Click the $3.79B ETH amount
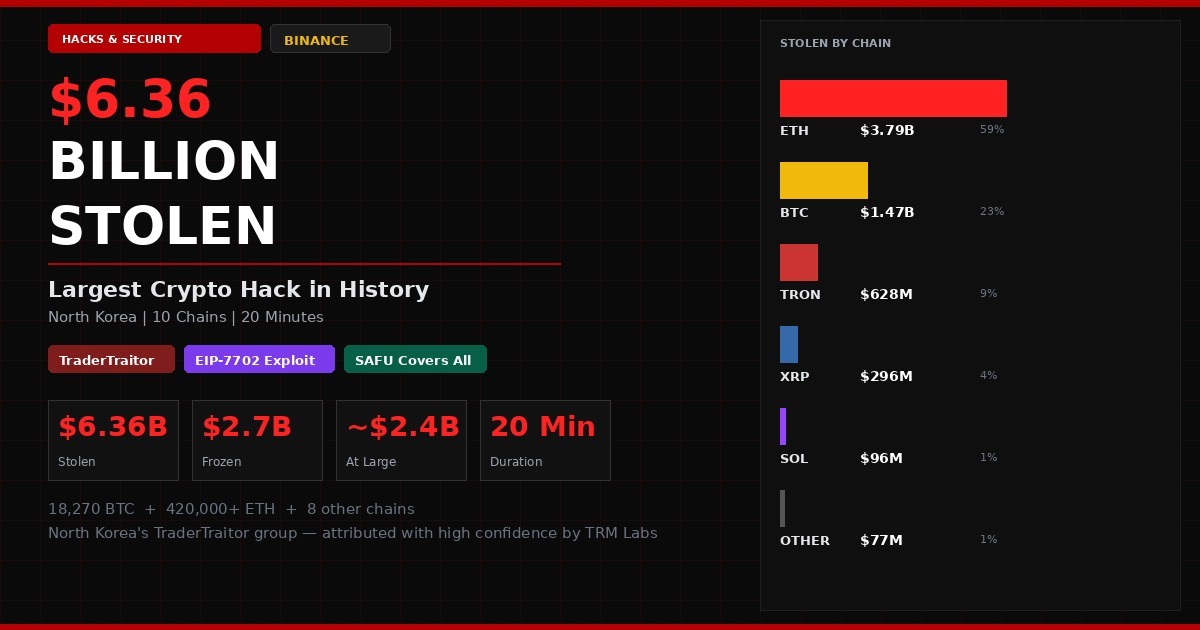Screen dimensions: 1200x630 887,131
